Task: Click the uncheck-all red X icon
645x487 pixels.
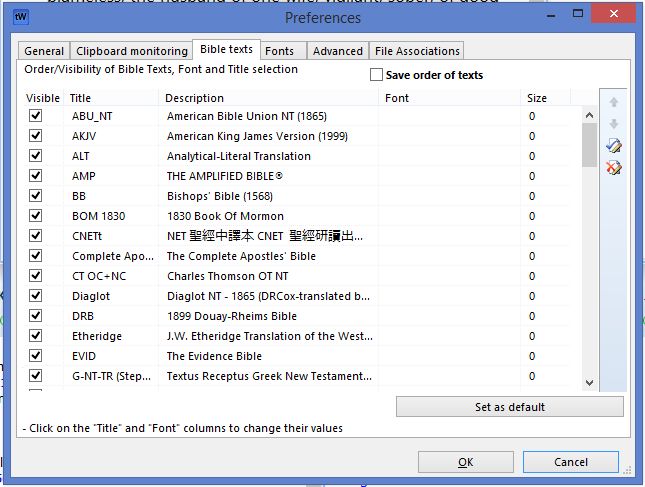Action: click(613, 167)
